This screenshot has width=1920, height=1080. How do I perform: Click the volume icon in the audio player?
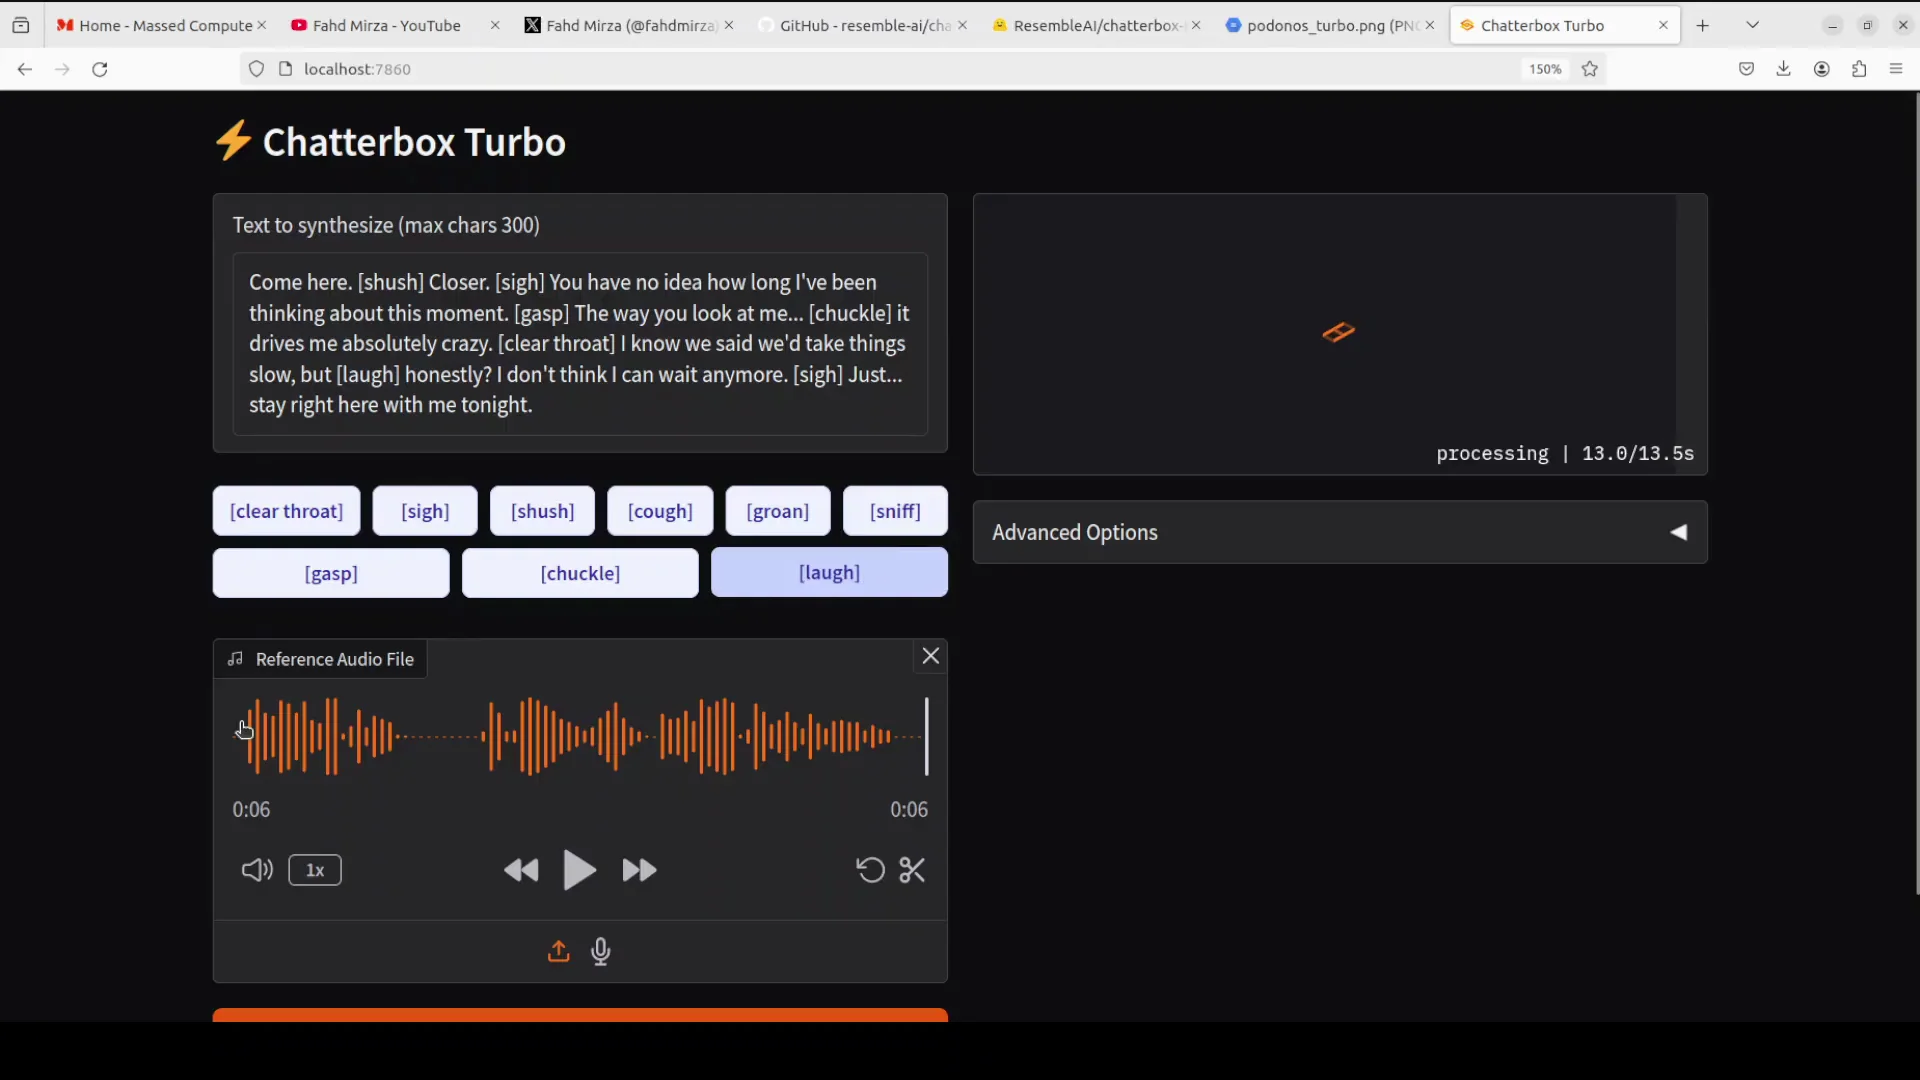point(256,870)
